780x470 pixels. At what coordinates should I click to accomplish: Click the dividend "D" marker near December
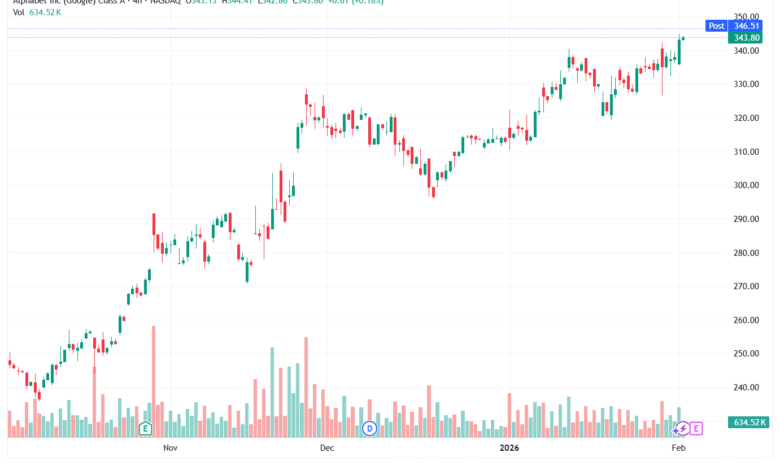point(369,428)
